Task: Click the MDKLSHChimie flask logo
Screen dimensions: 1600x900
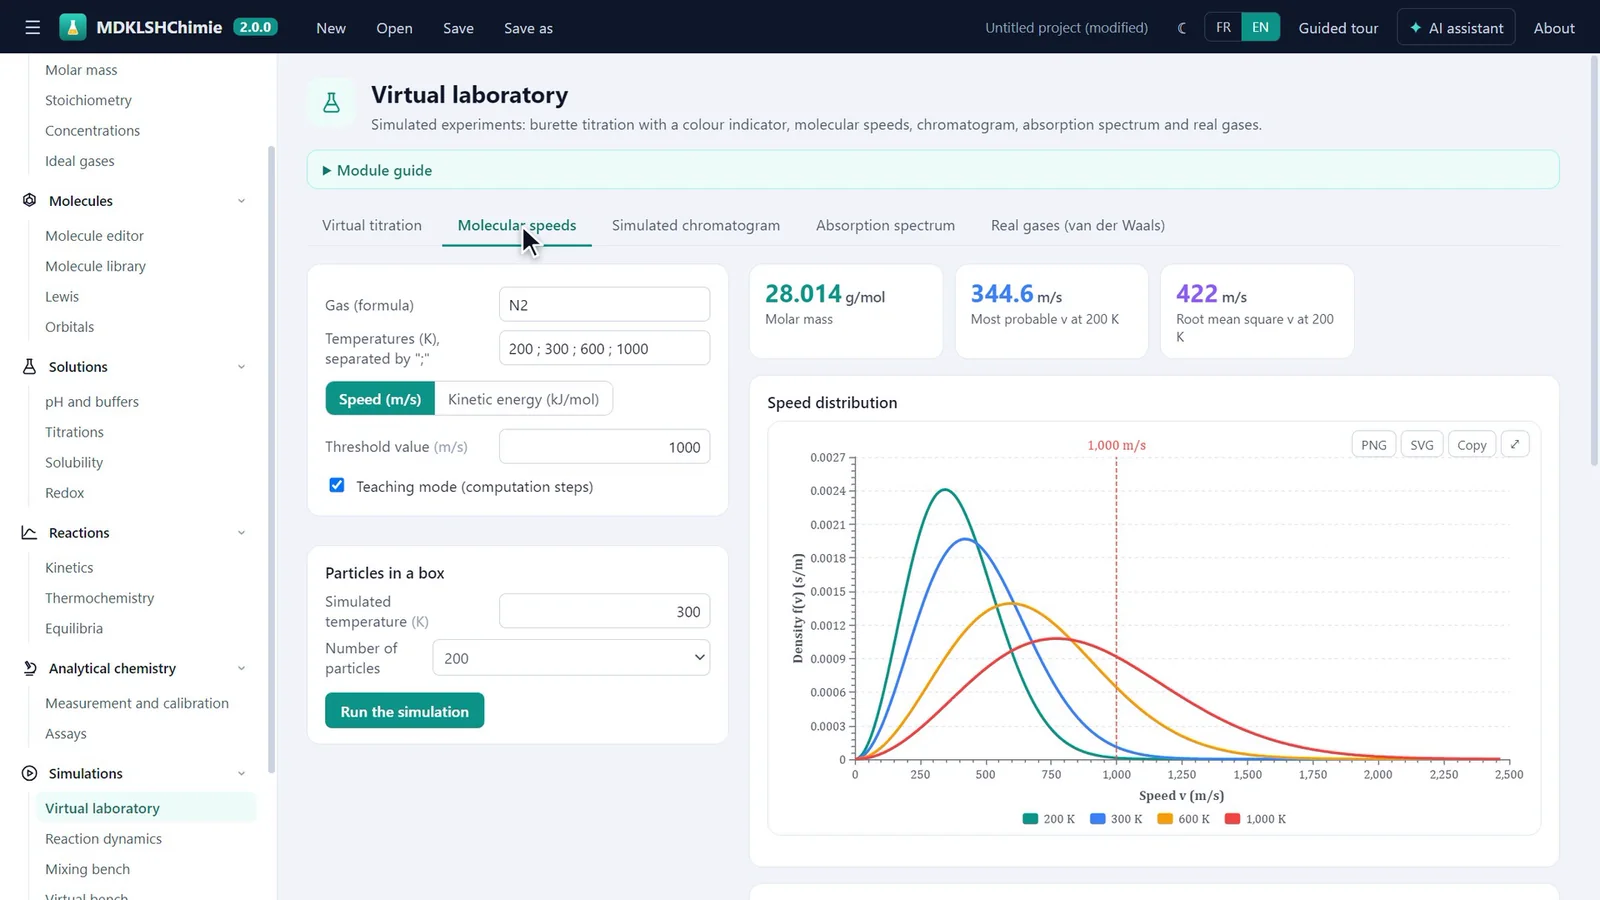Action: coord(73,27)
